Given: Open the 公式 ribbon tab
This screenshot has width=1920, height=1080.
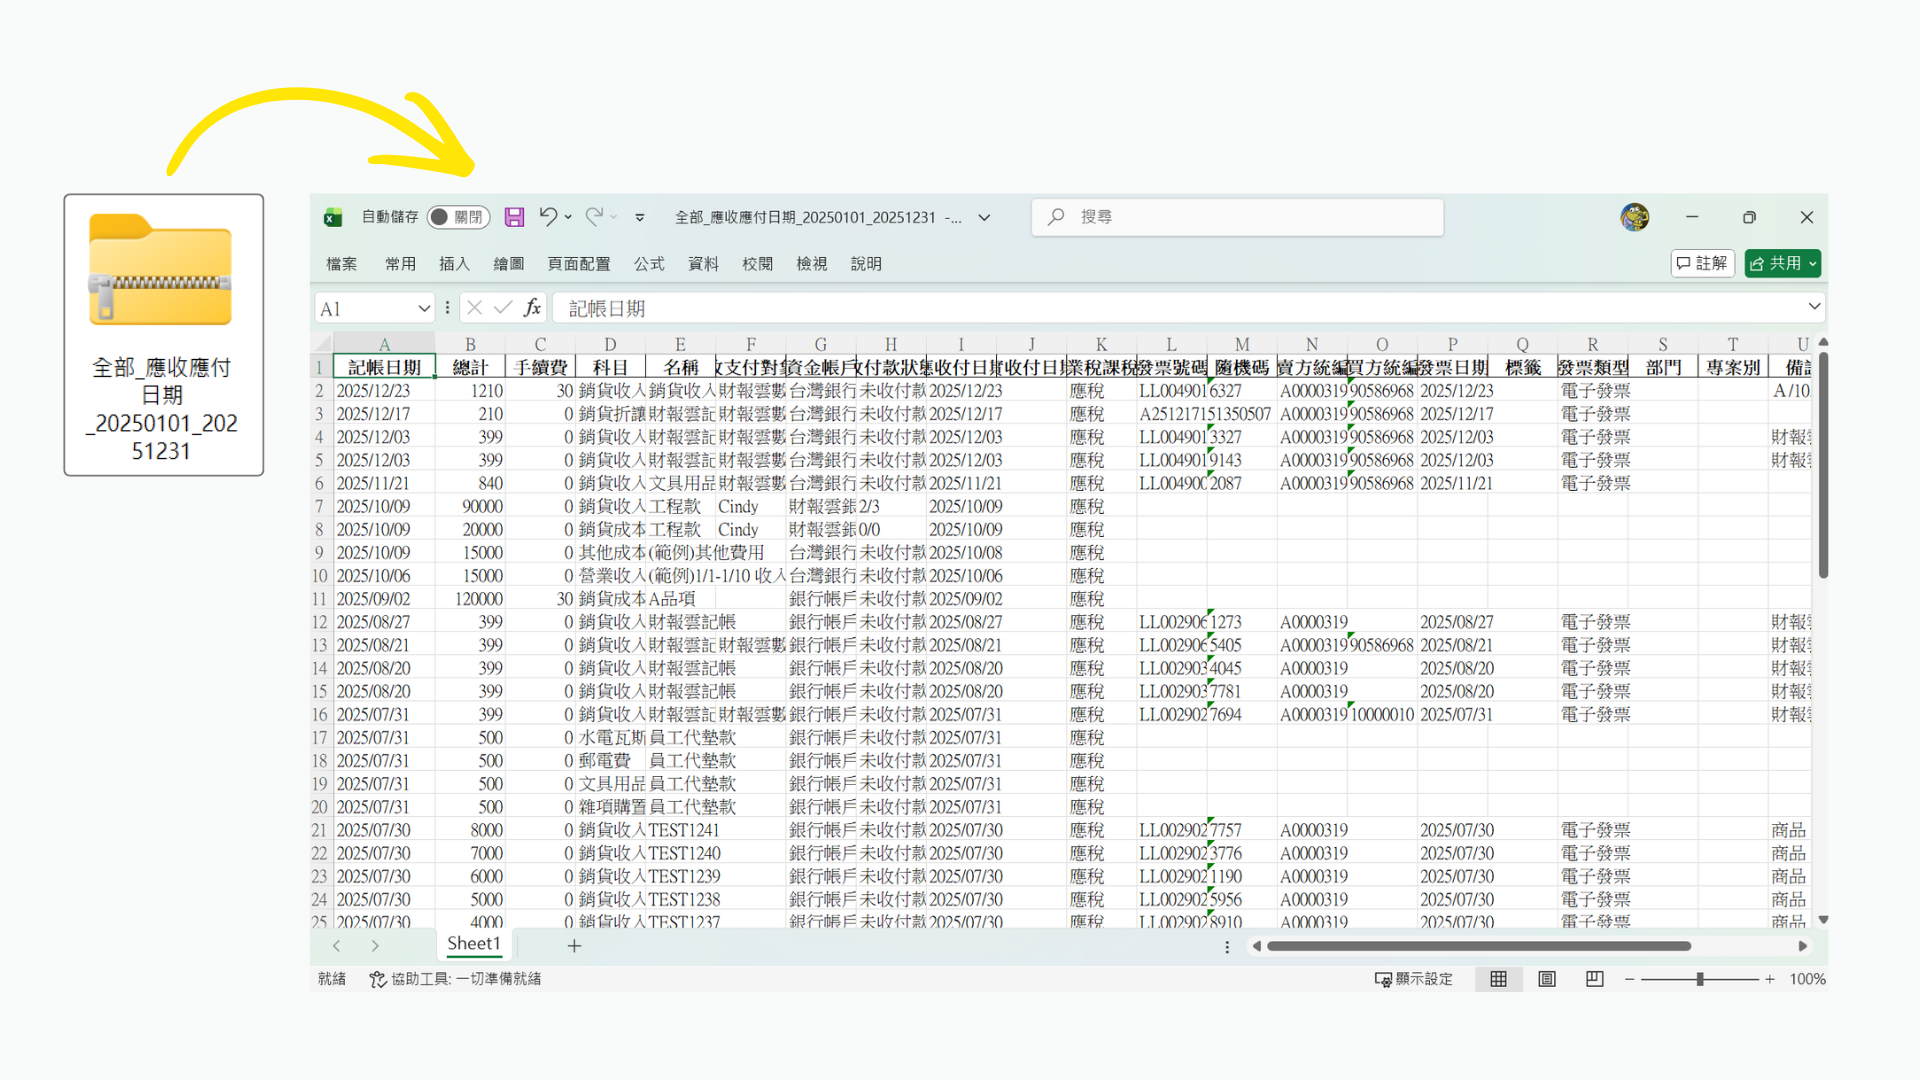Looking at the screenshot, I should (649, 264).
